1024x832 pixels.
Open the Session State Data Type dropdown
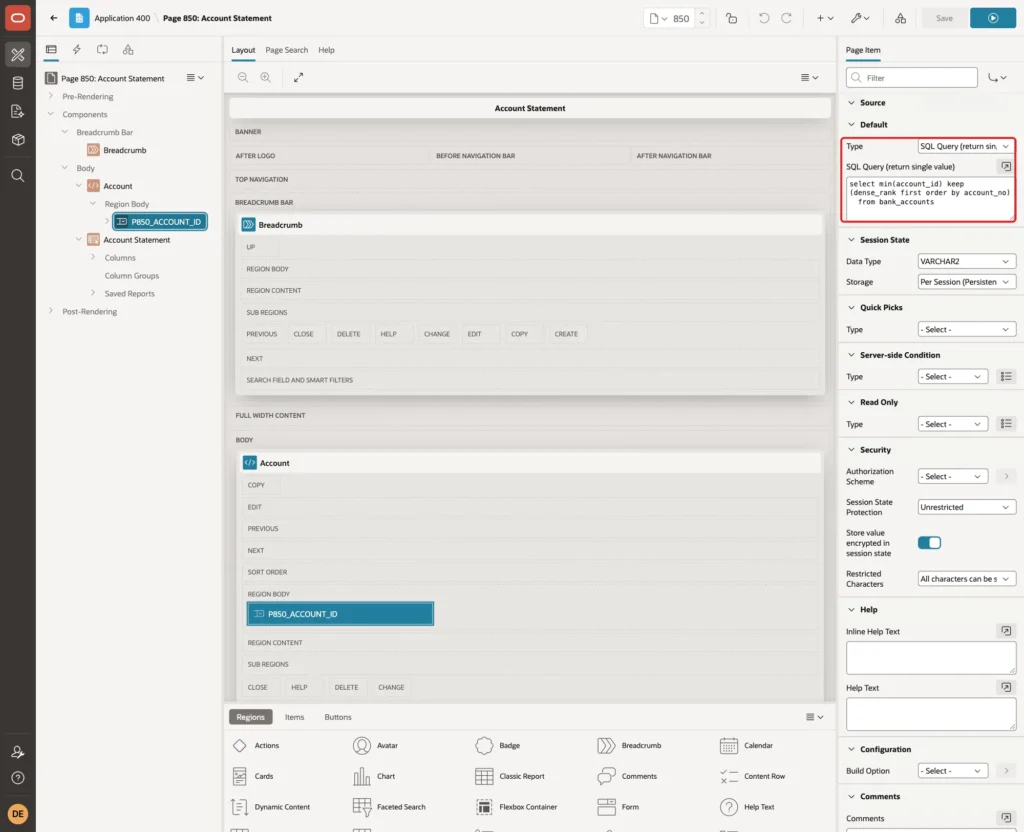tap(967, 261)
